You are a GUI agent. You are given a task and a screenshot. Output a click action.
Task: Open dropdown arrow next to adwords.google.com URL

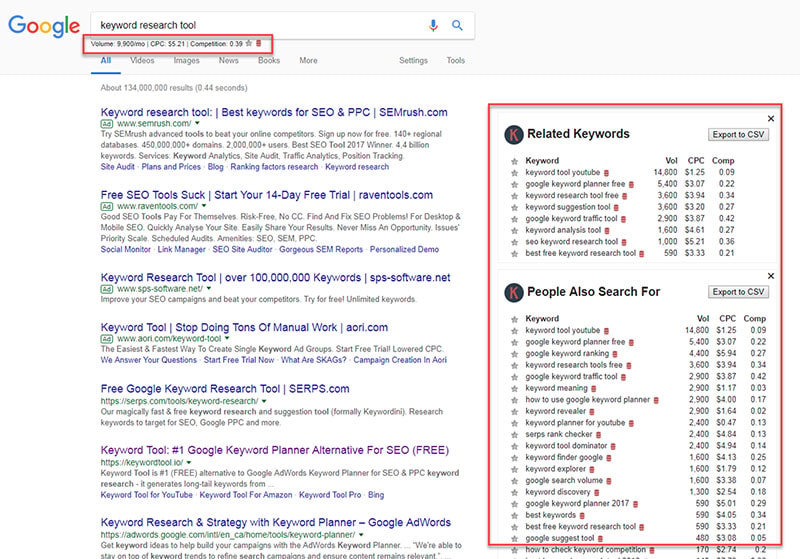[x=361, y=535]
